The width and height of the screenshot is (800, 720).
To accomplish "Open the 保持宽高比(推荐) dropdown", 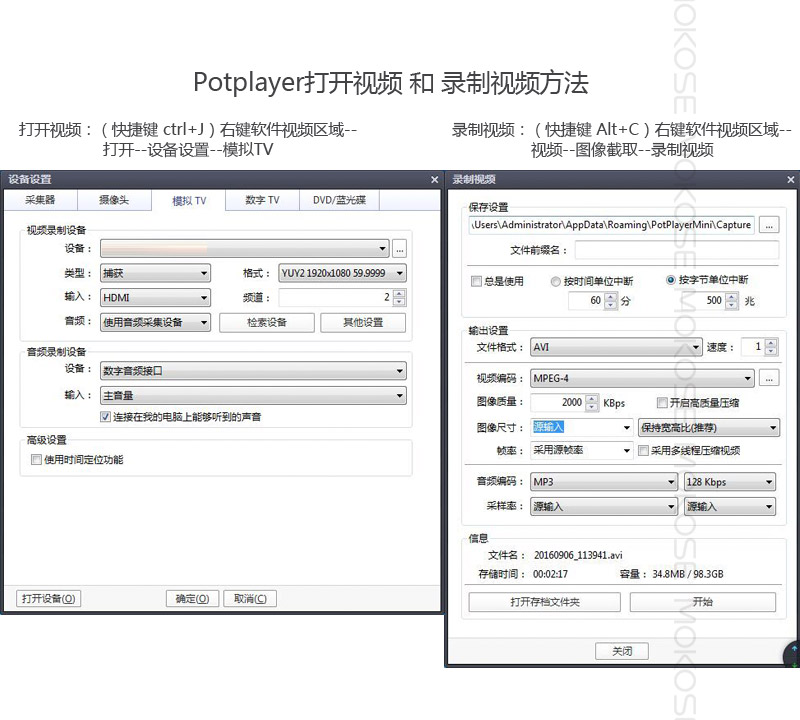I will tap(709, 427).
